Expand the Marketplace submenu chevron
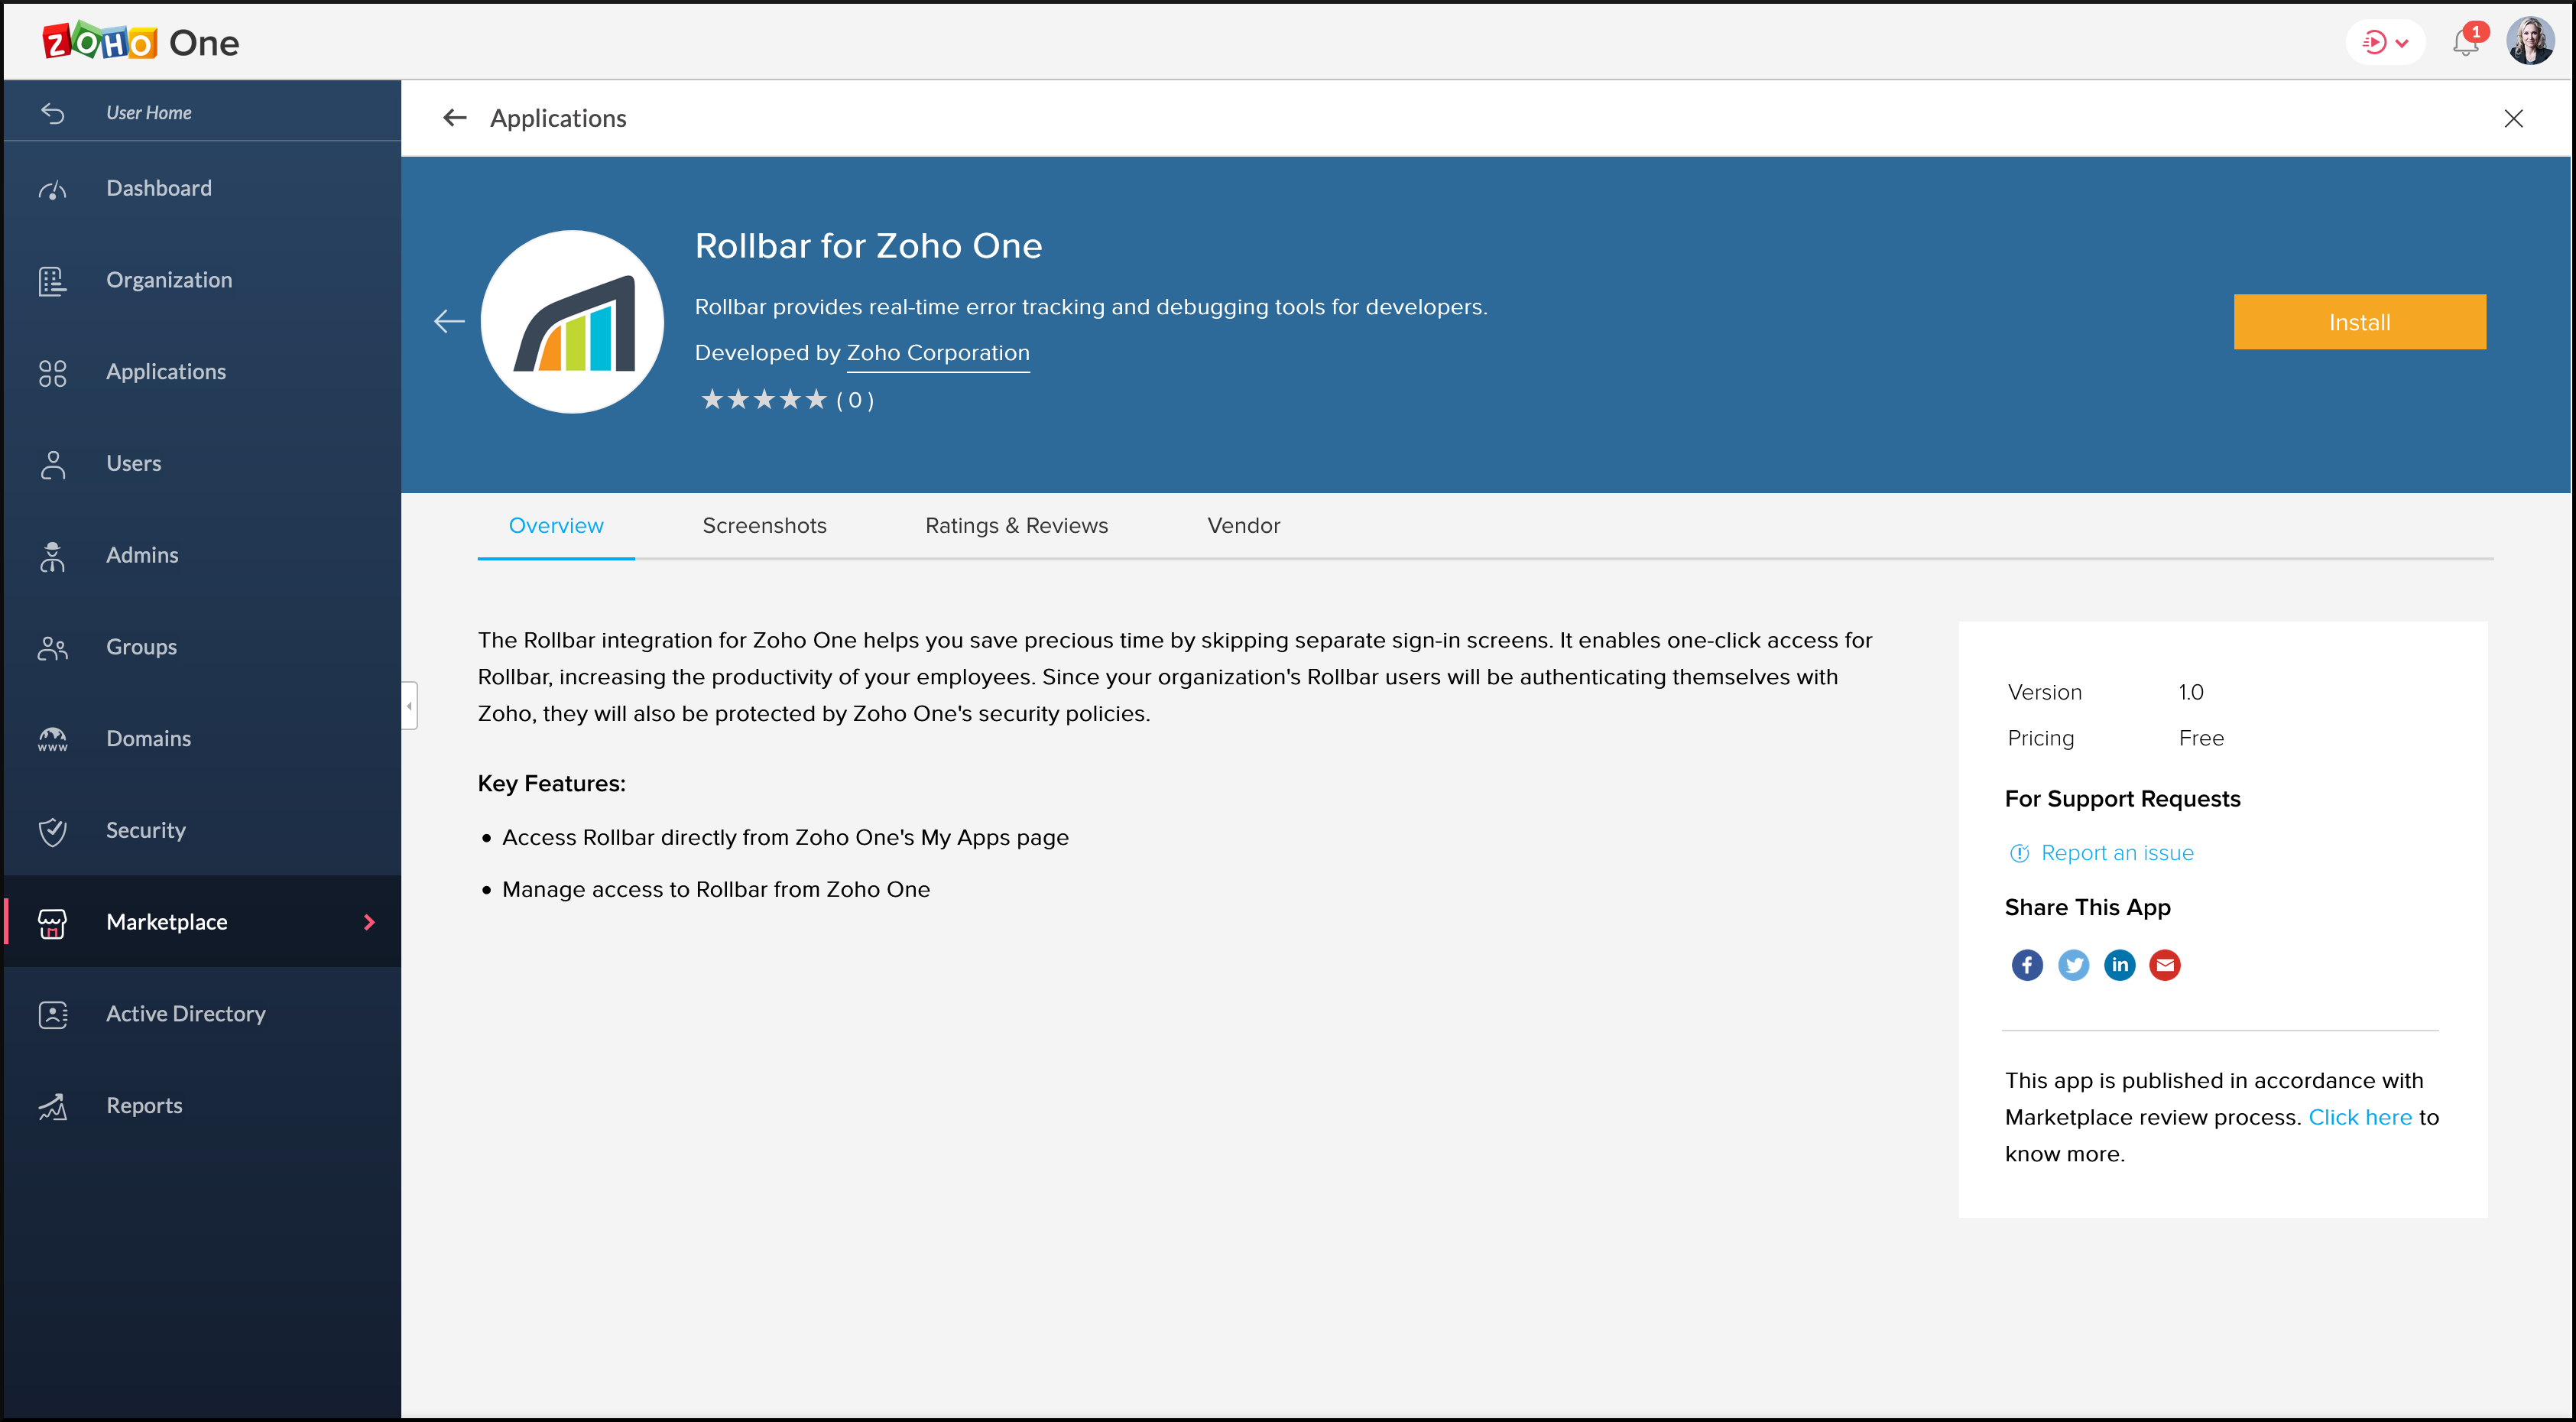The width and height of the screenshot is (2576, 1422). [369, 922]
